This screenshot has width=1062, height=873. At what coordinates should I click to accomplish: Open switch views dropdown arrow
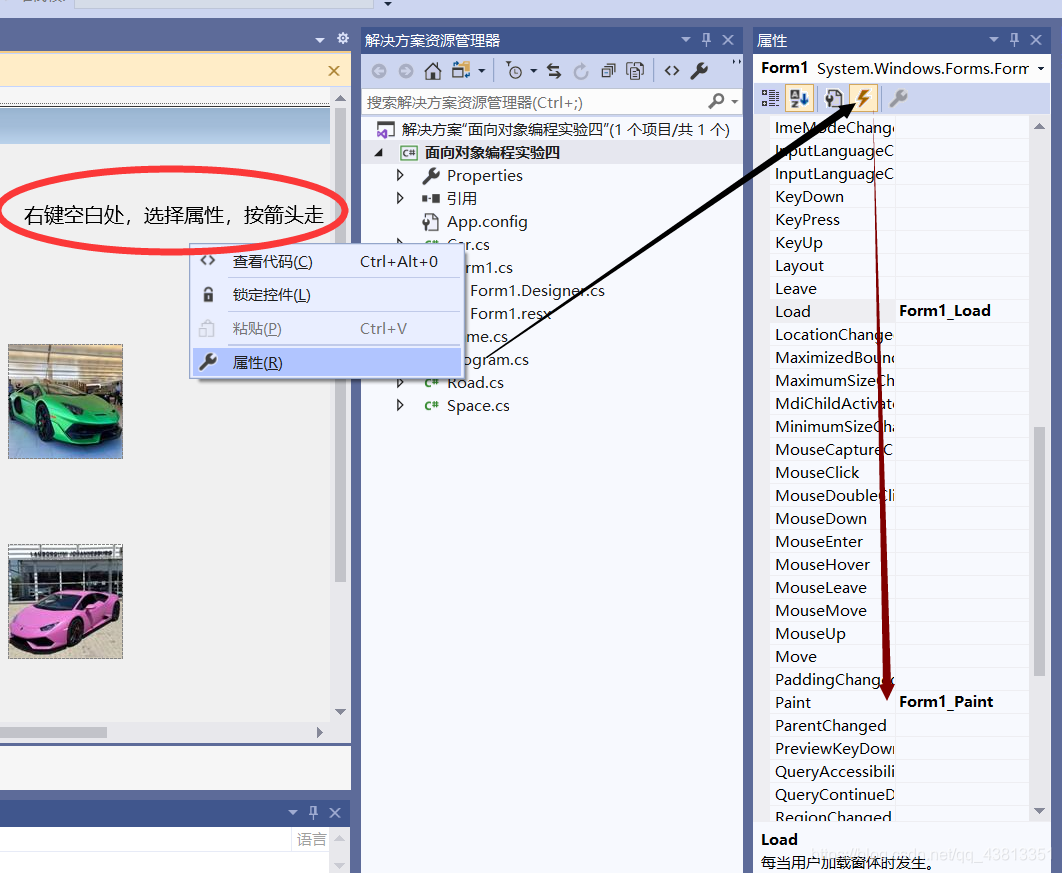482,71
